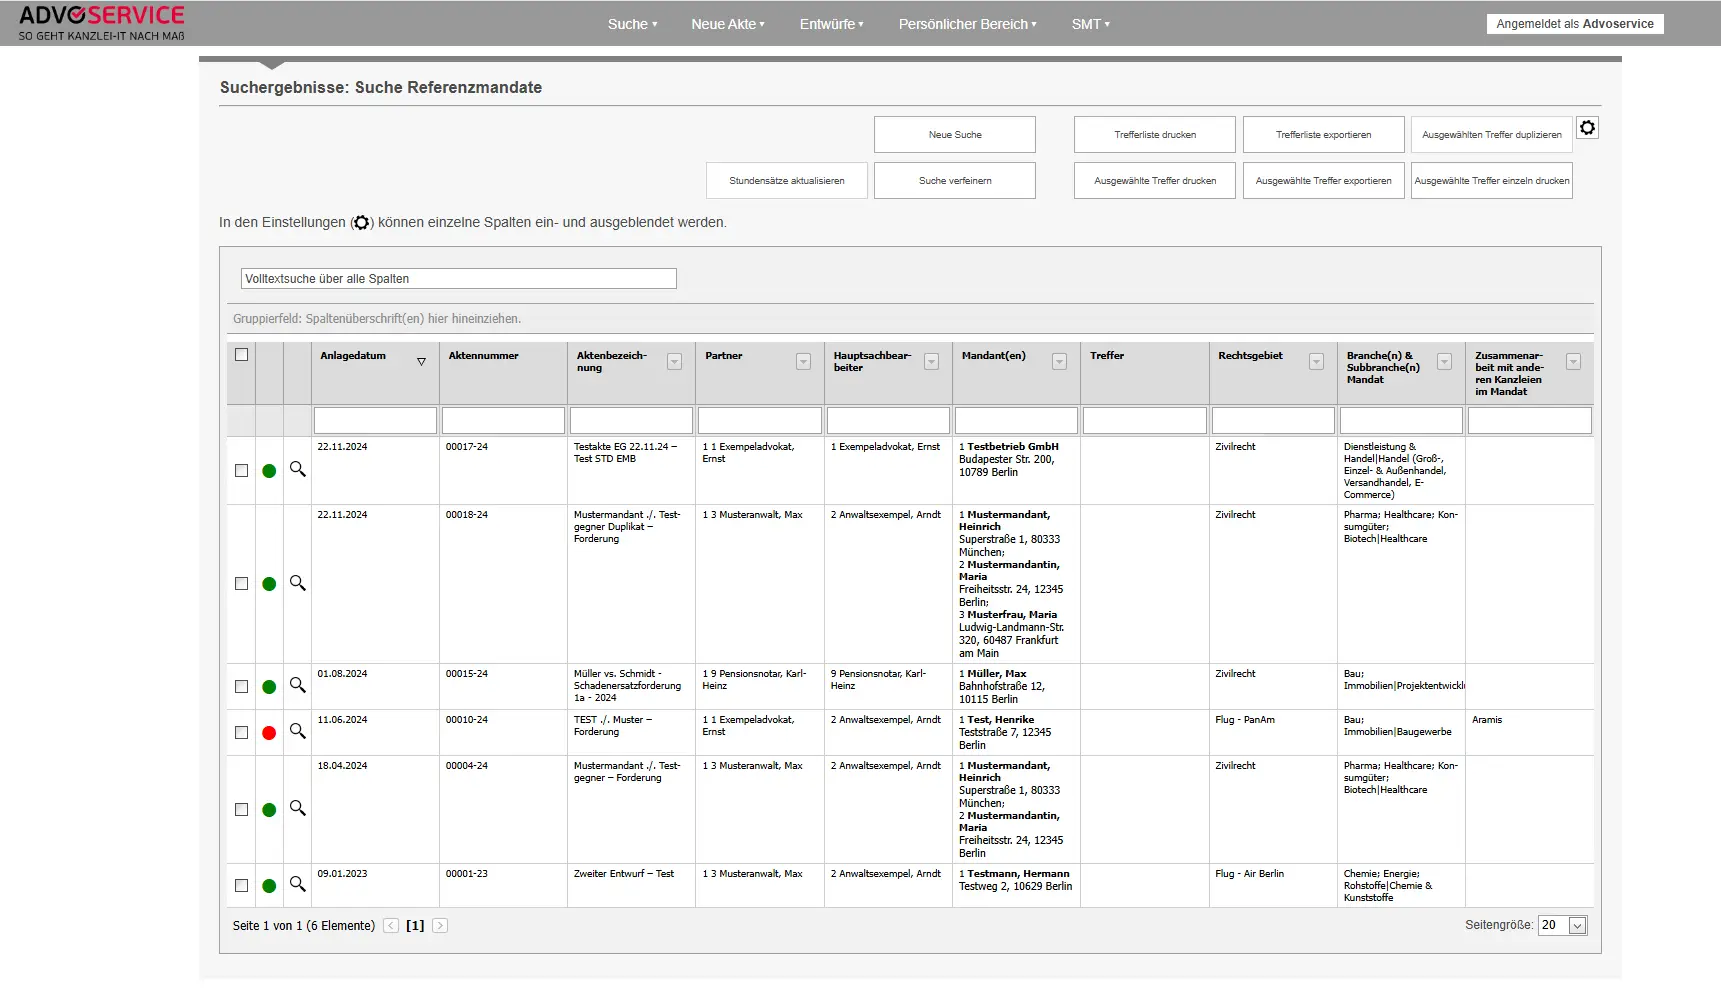Open the Suche menu
This screenshot has width=1721, height=997.
(632, 24)
